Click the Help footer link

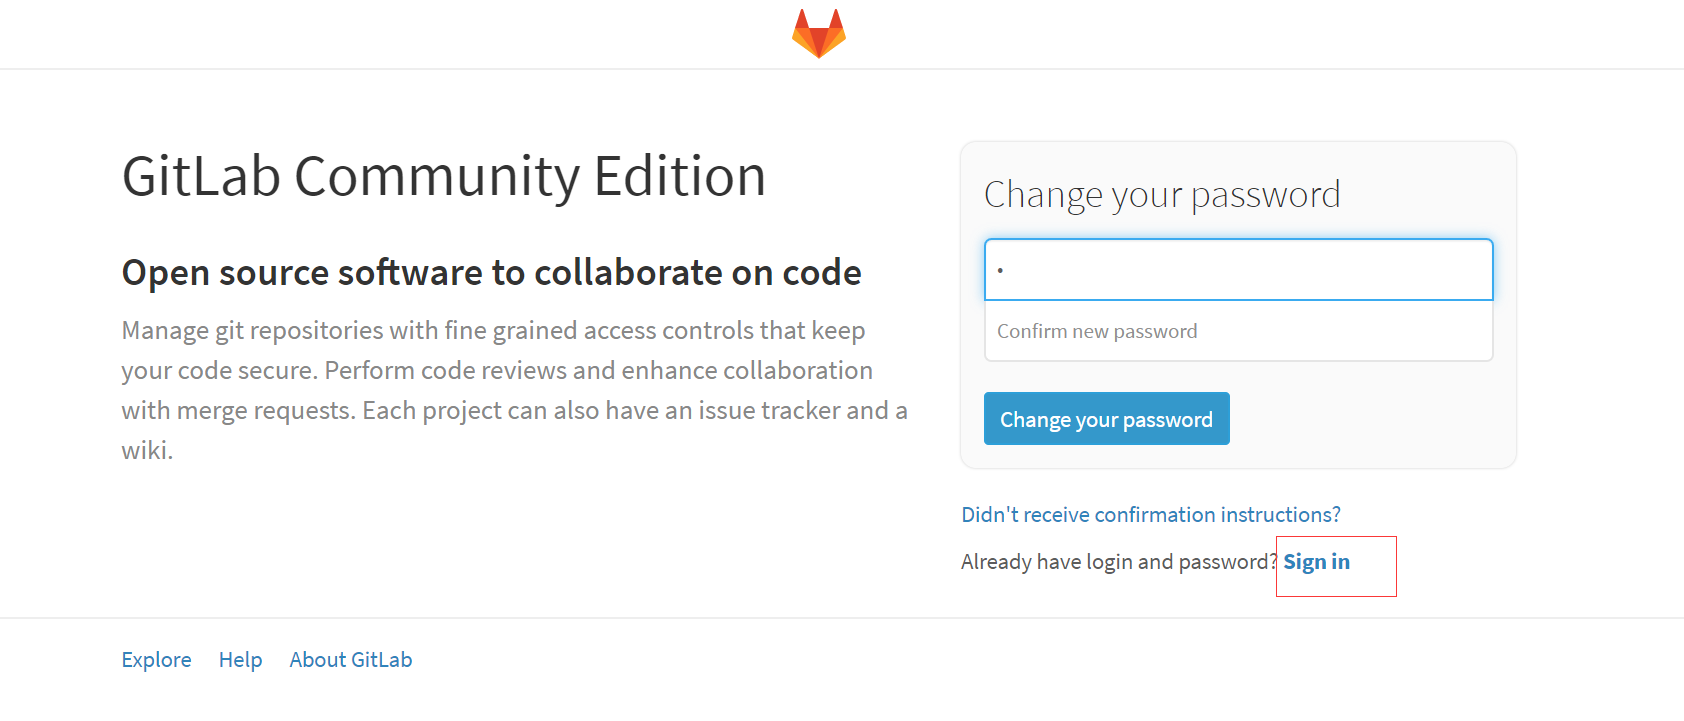(240, 659)
